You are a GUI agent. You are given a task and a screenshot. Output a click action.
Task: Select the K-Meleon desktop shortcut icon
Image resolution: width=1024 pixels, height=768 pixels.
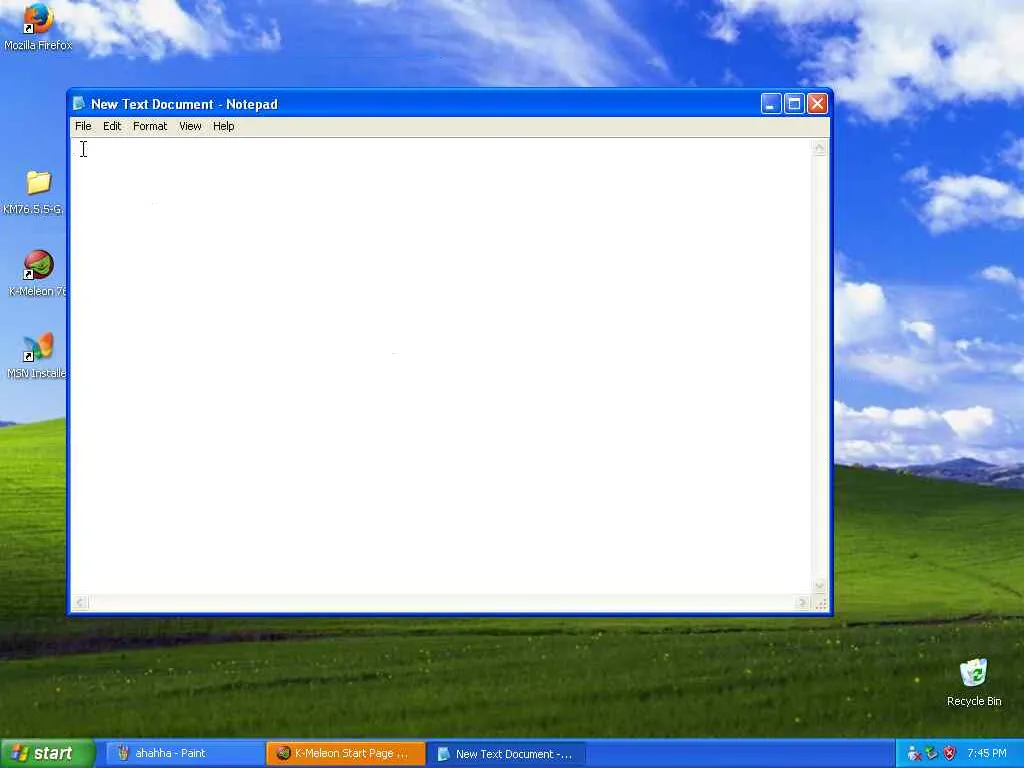pos(37,274)
